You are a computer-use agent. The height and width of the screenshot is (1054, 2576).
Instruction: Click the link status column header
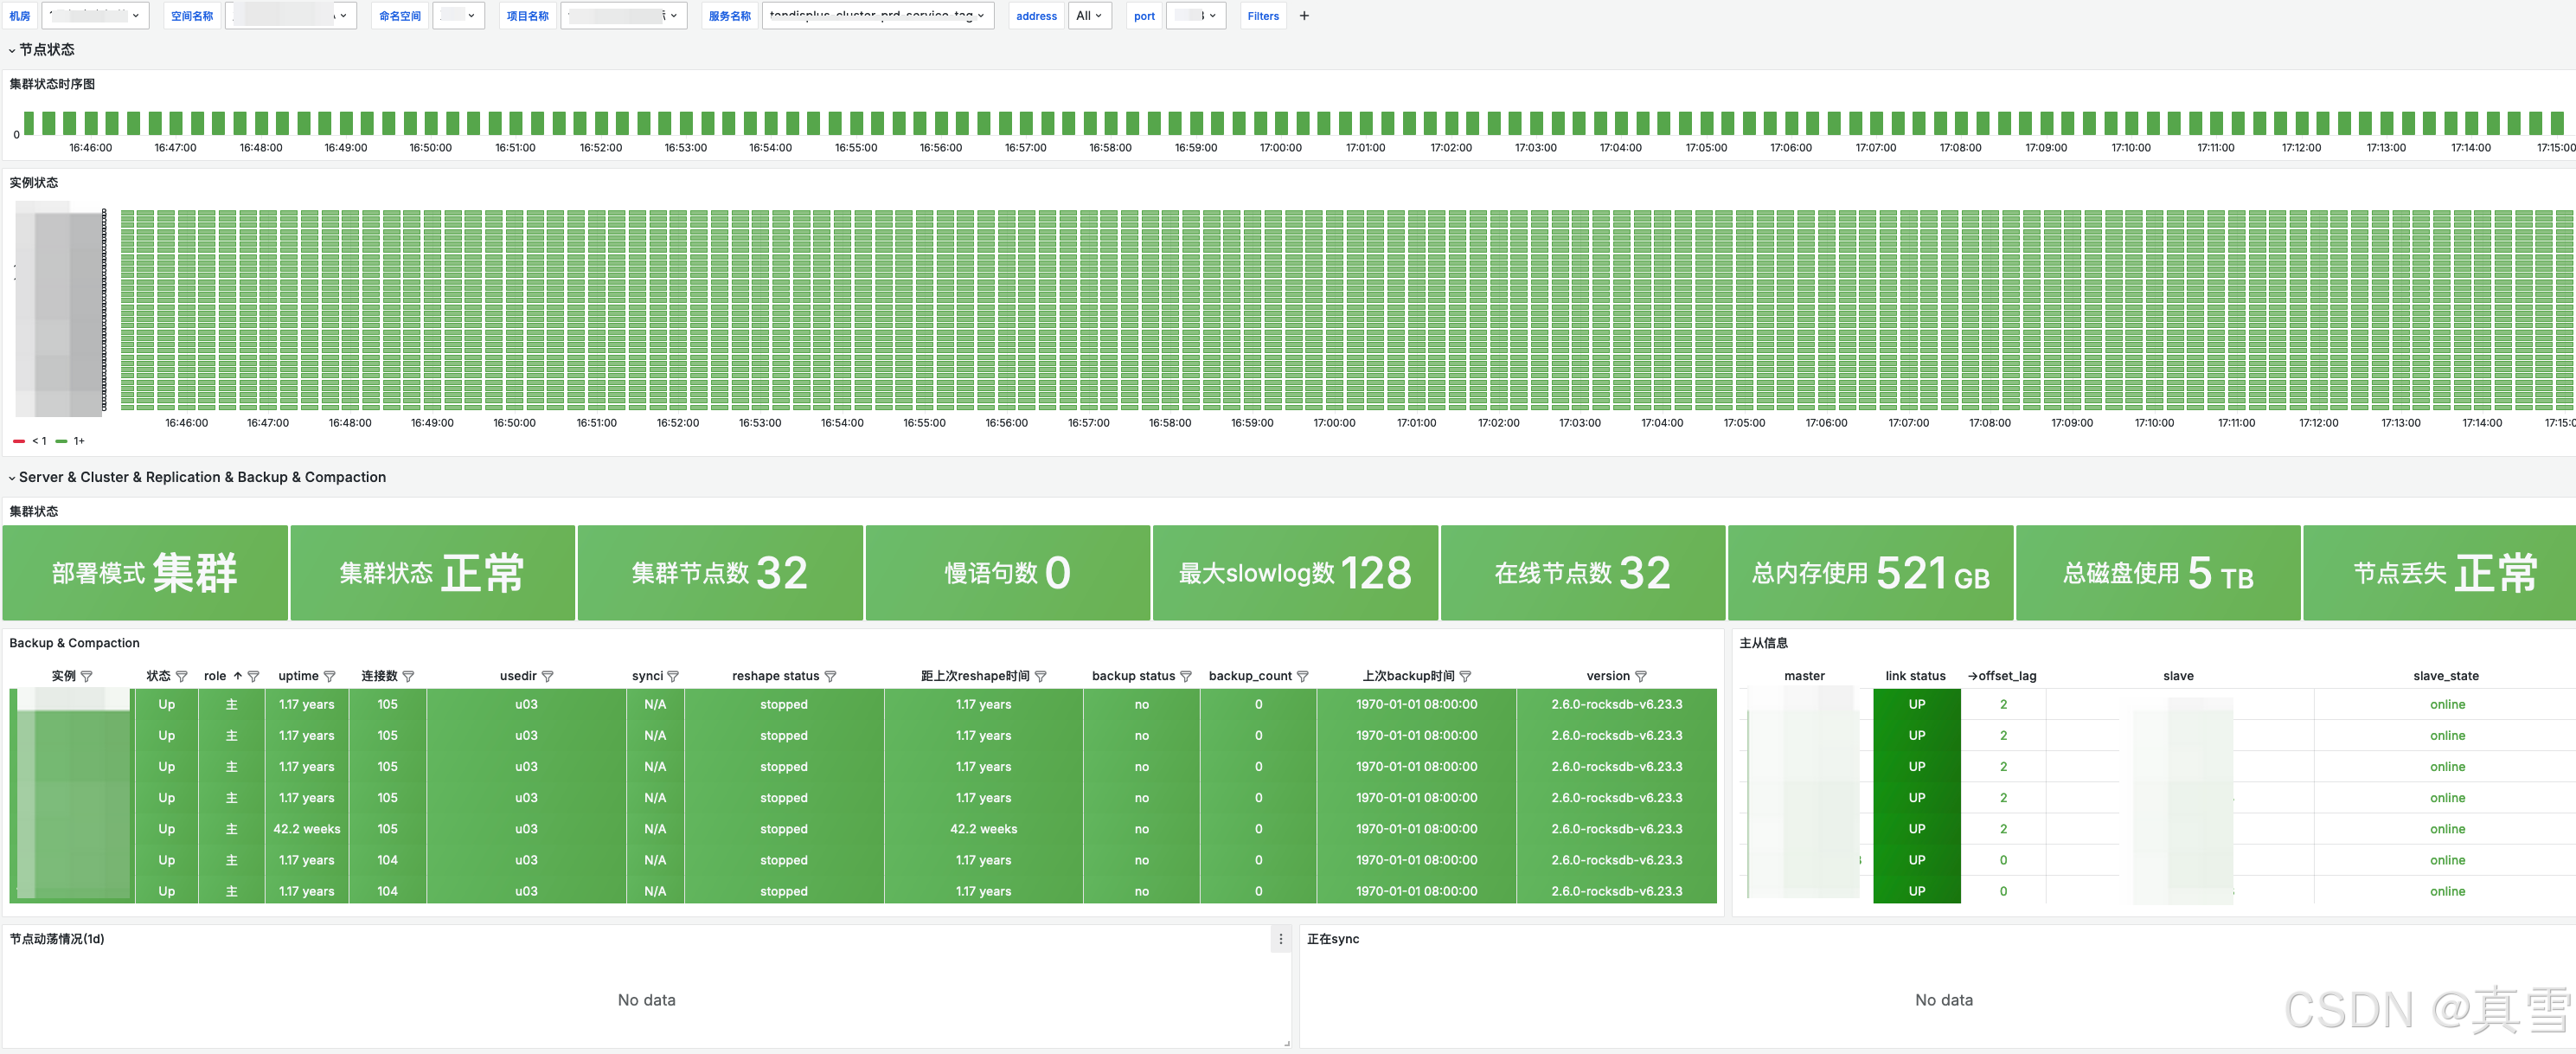coord(1915,676)
